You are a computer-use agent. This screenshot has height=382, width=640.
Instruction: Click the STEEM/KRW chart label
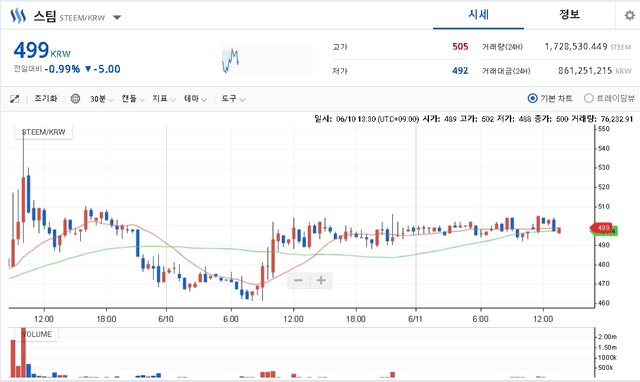[43, 132]
